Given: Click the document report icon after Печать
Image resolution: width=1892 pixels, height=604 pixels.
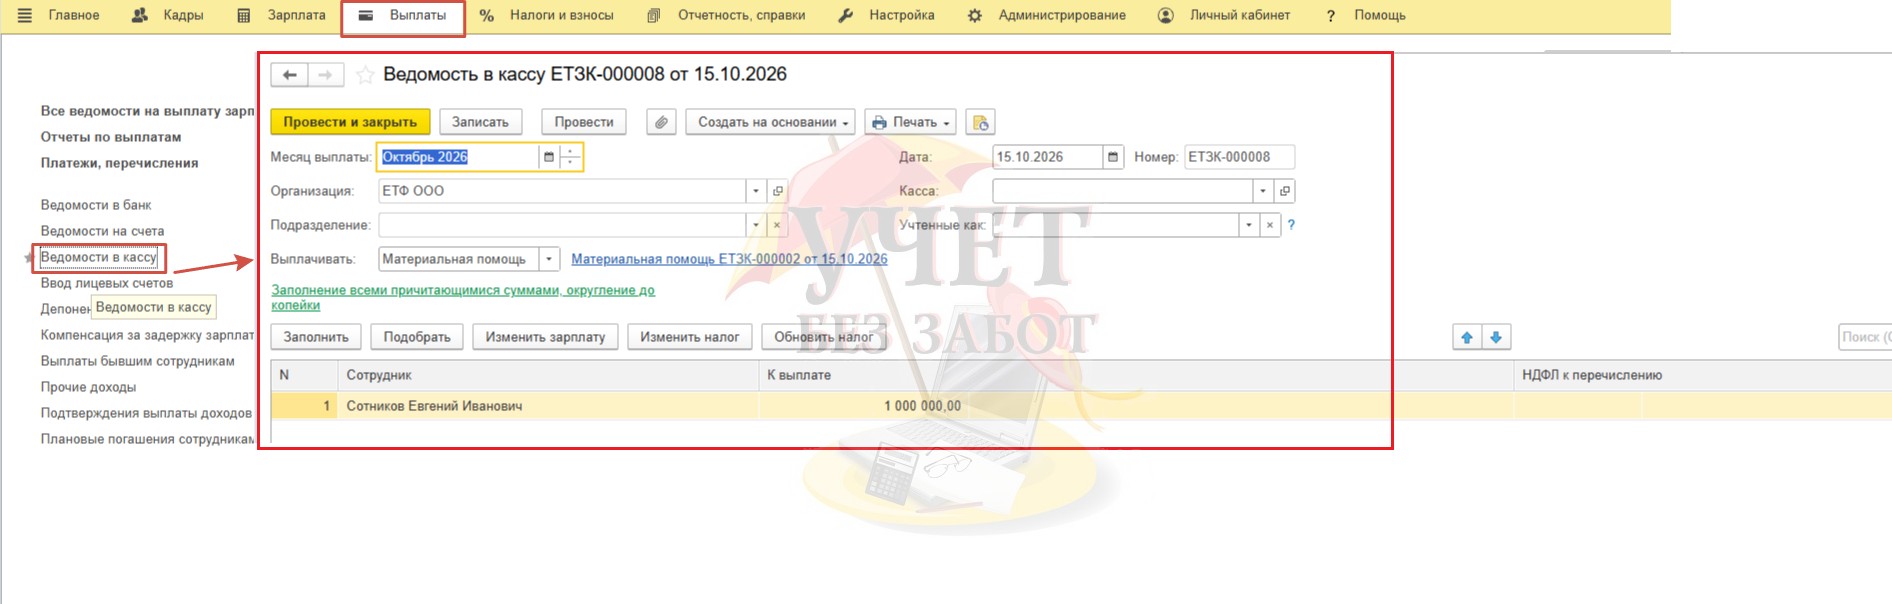Looking at the screenshot, I should tap(980, 122).
